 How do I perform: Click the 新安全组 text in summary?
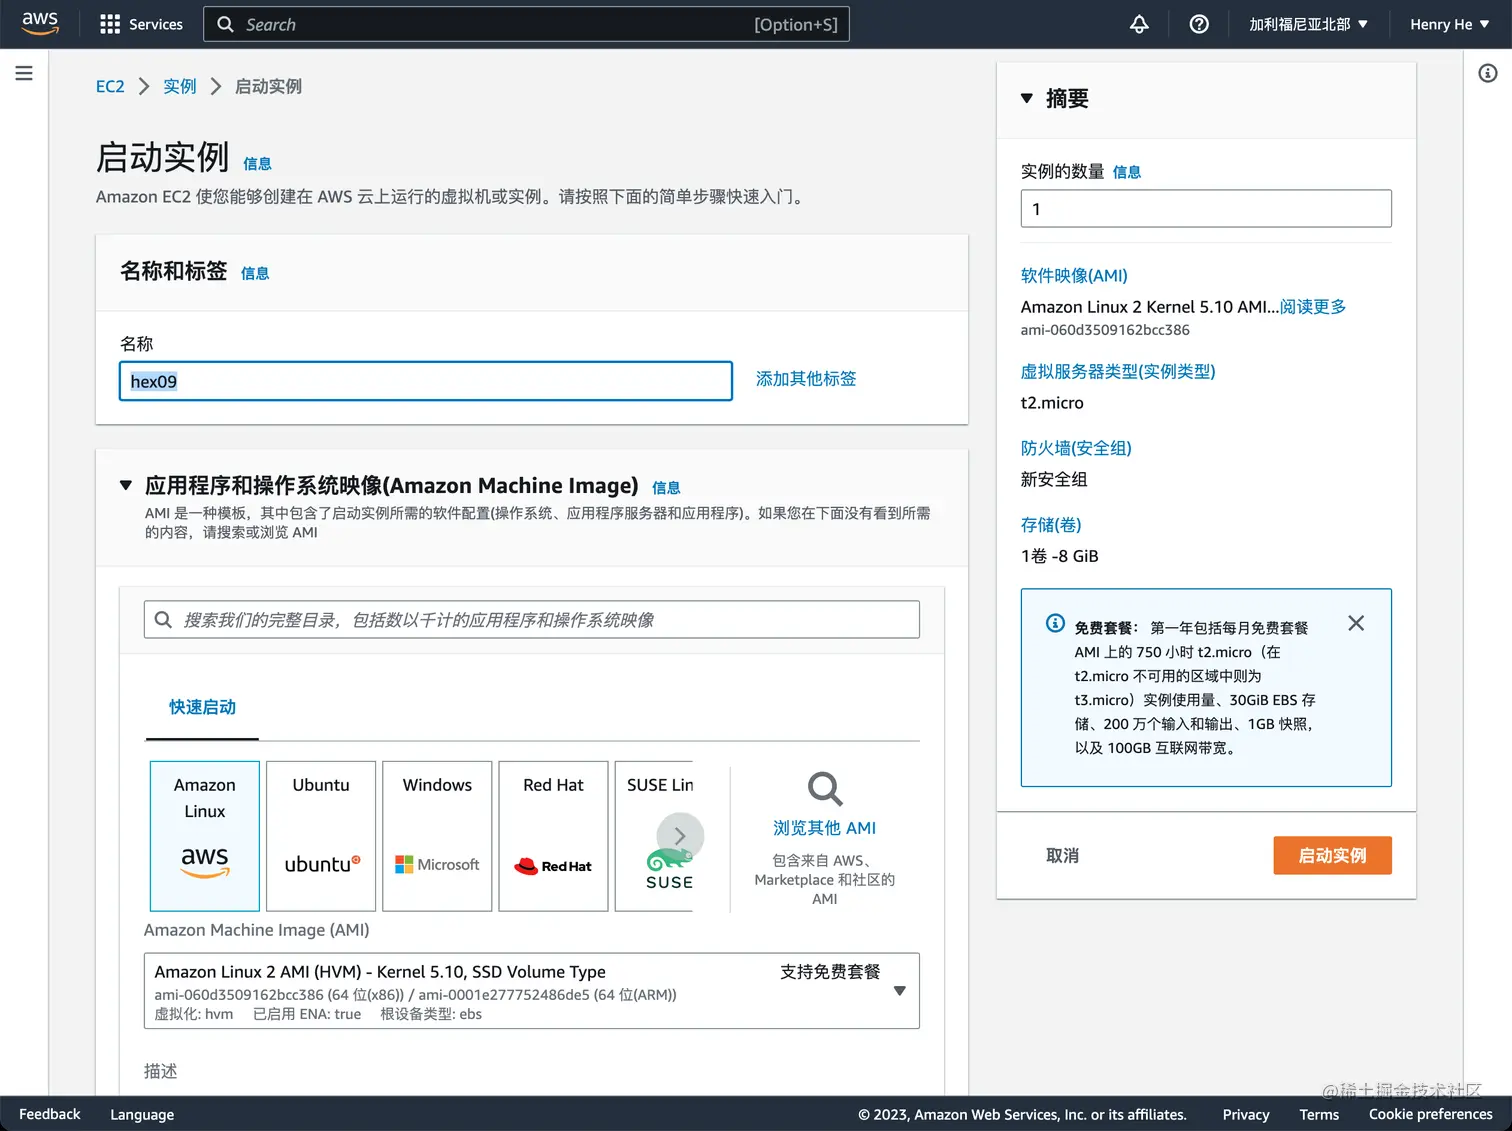[1054, 479]
